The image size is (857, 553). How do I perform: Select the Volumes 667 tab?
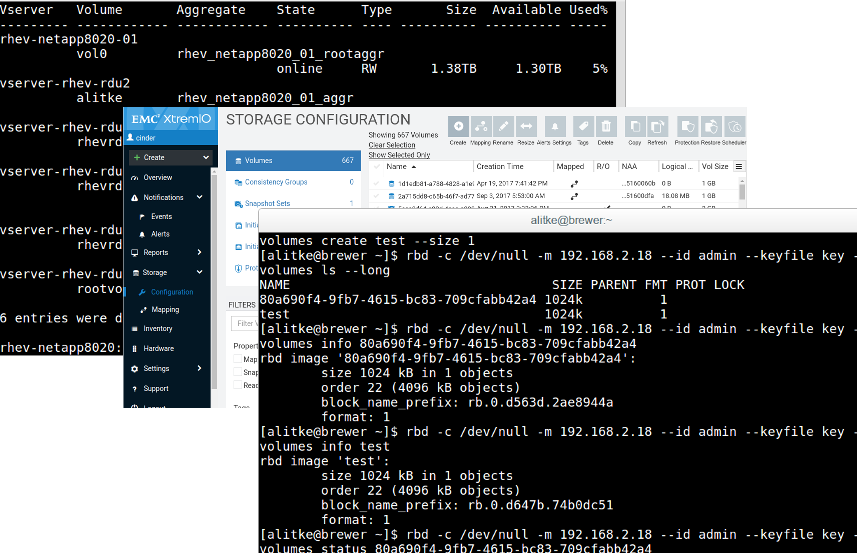pos(294,161)
